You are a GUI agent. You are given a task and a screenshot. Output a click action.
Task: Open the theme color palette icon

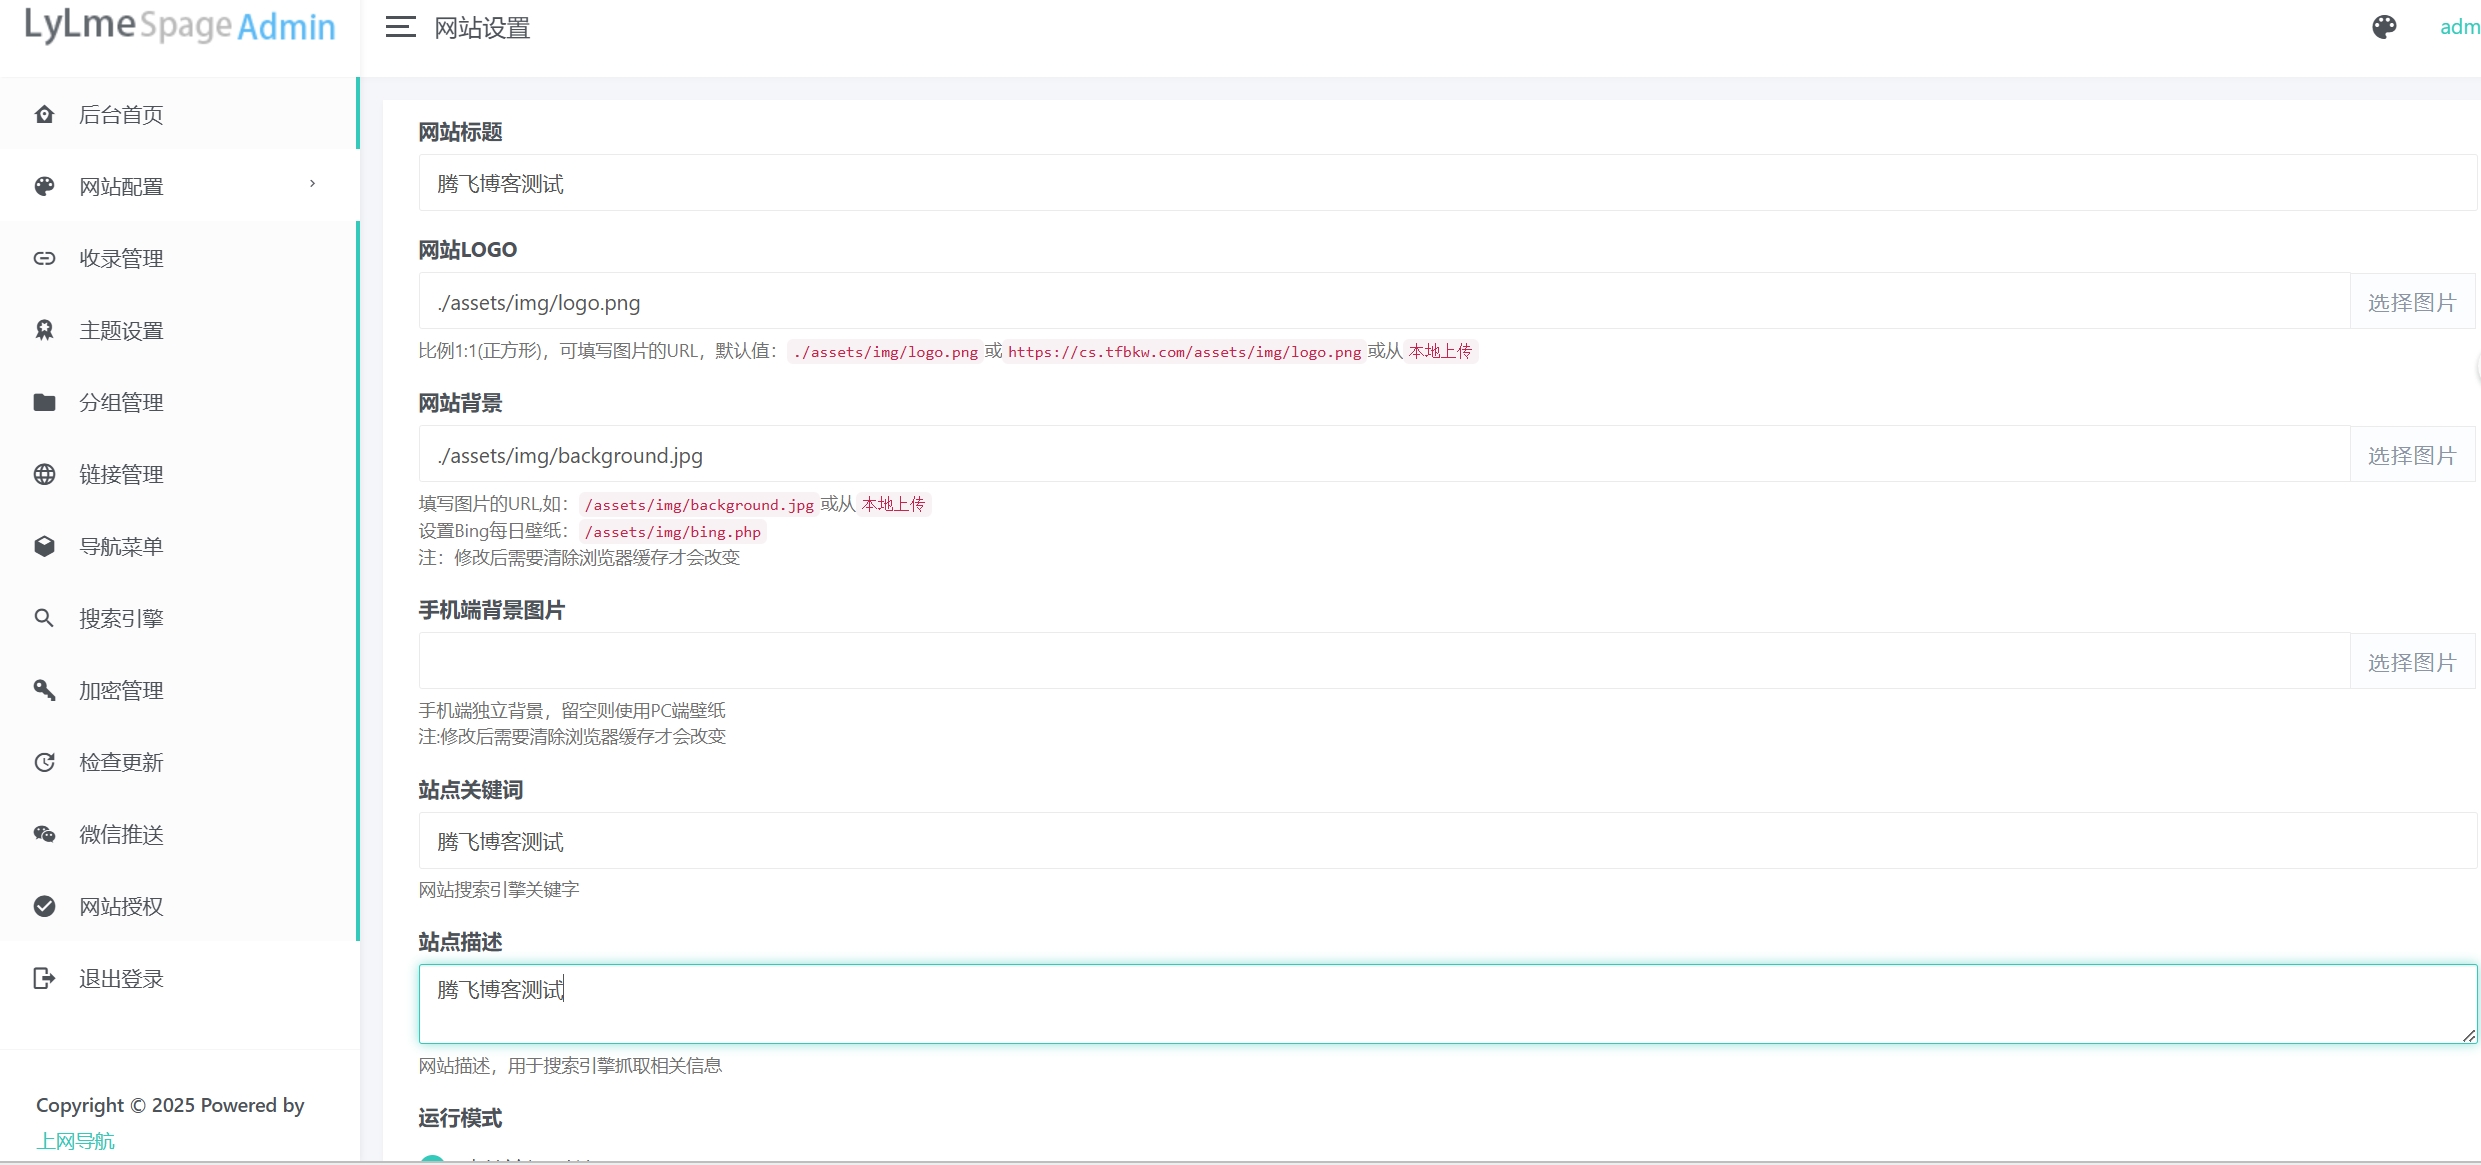tap(2383, 27)
